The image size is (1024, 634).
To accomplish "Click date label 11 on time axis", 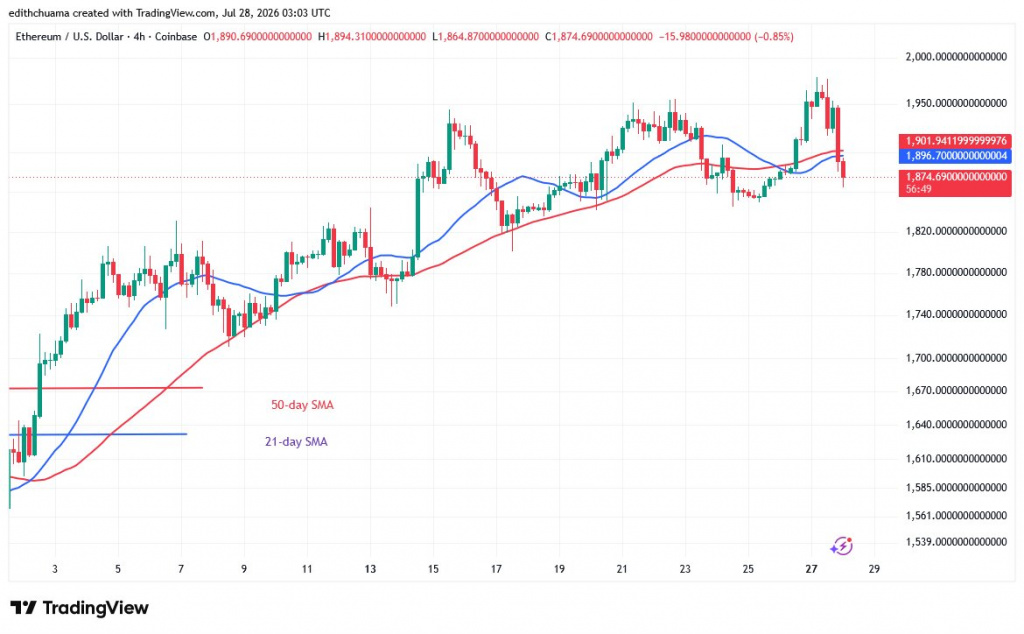I will click(x=307, y=569).
